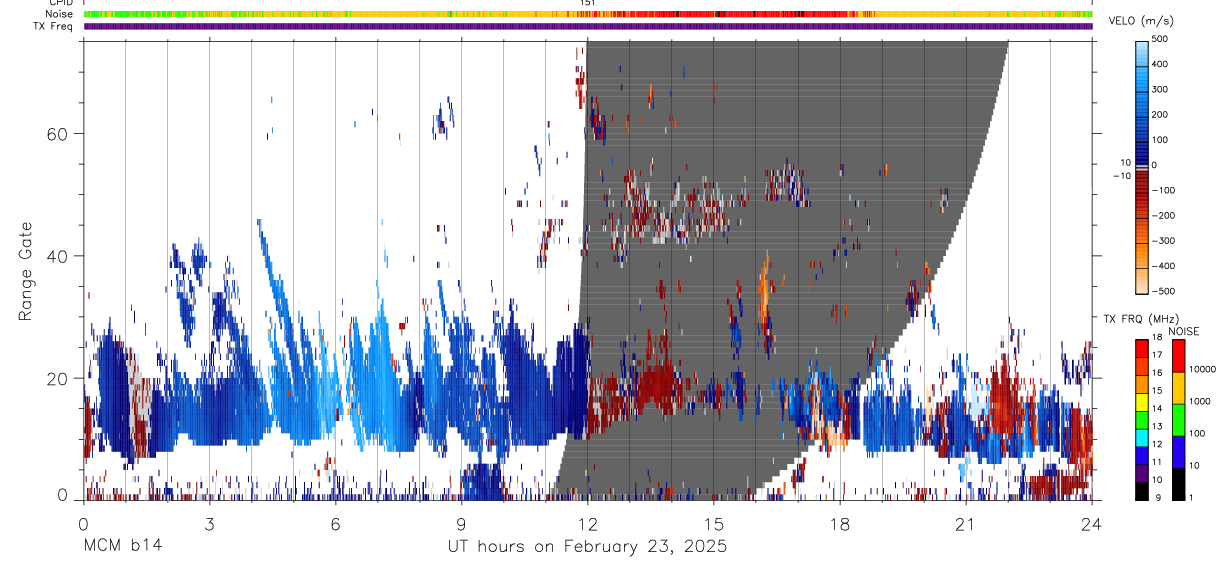This screenshot has height=567, width=1228.
Task: Click the 'UT hours on February 23, 2025' label
Action: 587,547
